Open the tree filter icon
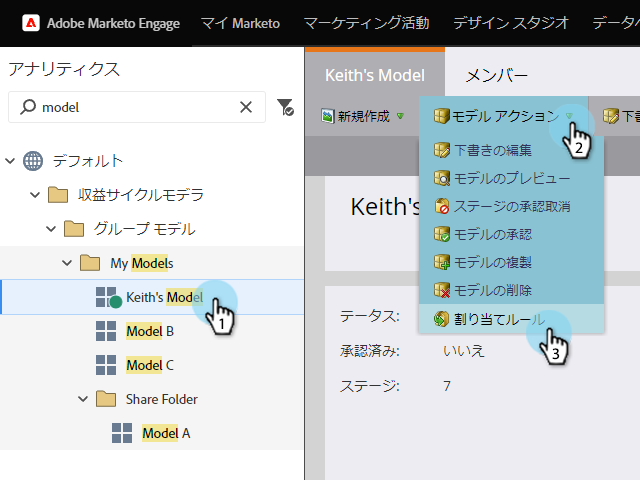Image resolution: width=640 pixels, height=480 pixels. [x=285, y=107]
